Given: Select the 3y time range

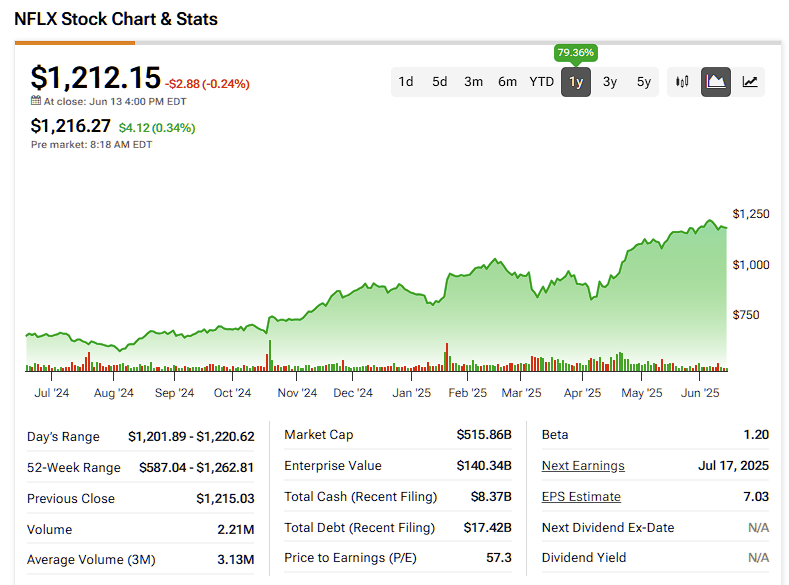Looking at the screenshot, I should pos(610,81).
